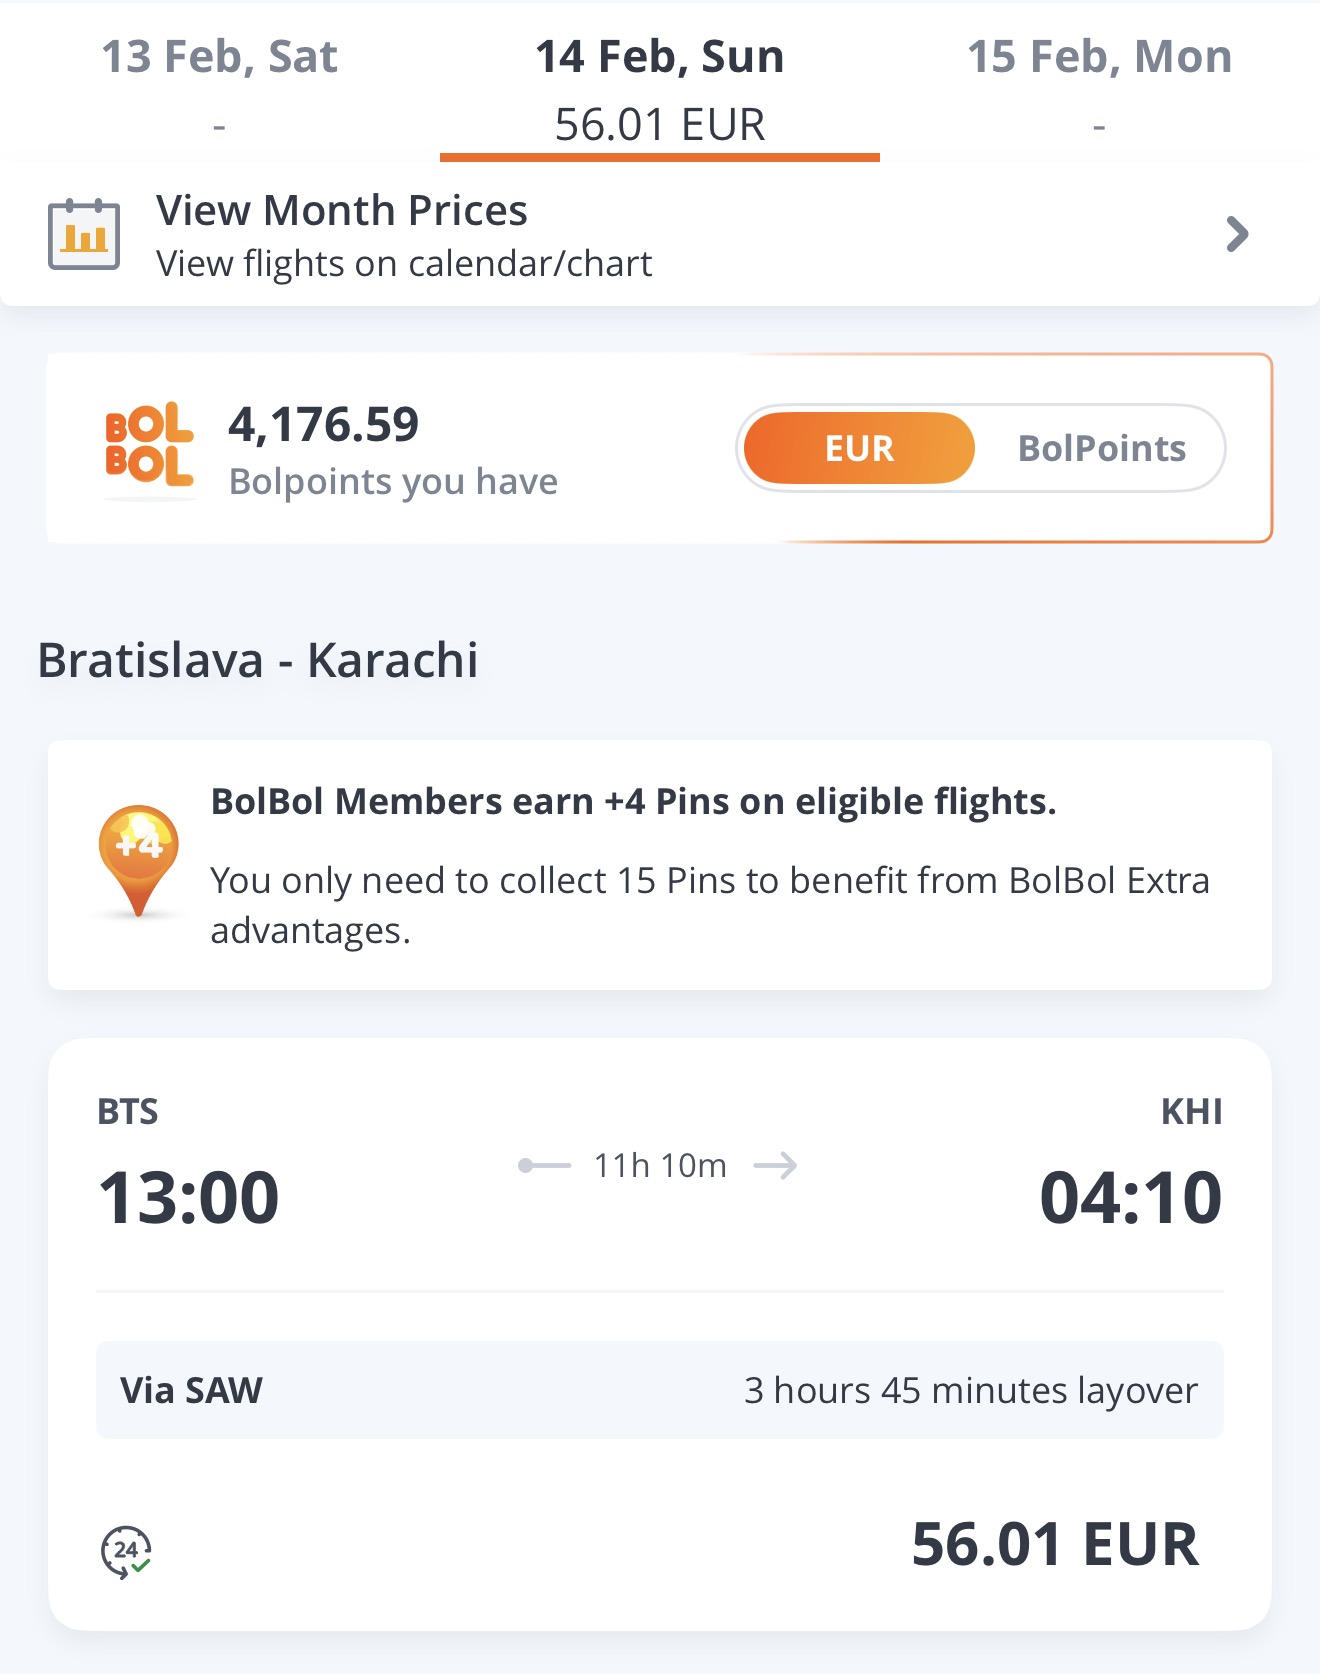
Task: Select the 15 Feb, Mon date tab
Action: (1100, 84)
